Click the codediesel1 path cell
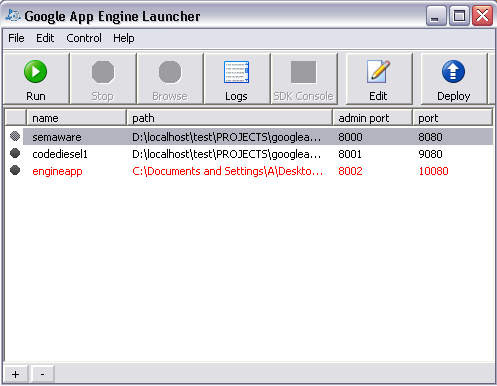This screenshot has height=386, width=497. pyautogui.click(x=227, y=154)
